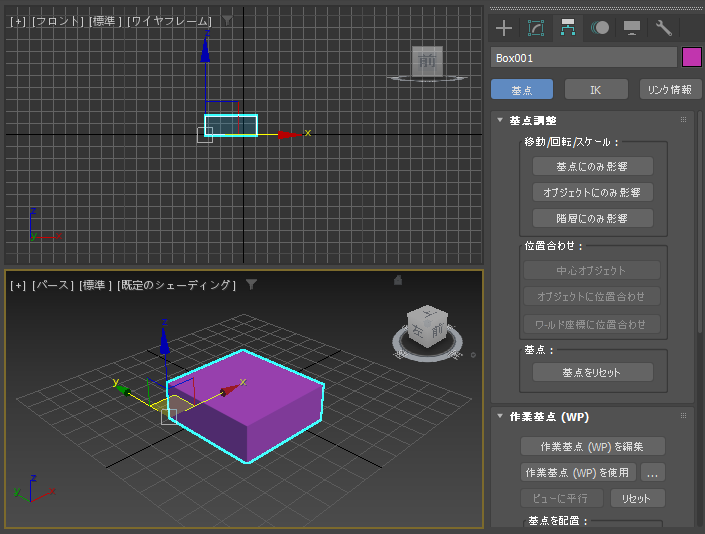Click the 左 face of perspective ViewCube
This screenshot has height=534, width=705.
tap(418, 332)
